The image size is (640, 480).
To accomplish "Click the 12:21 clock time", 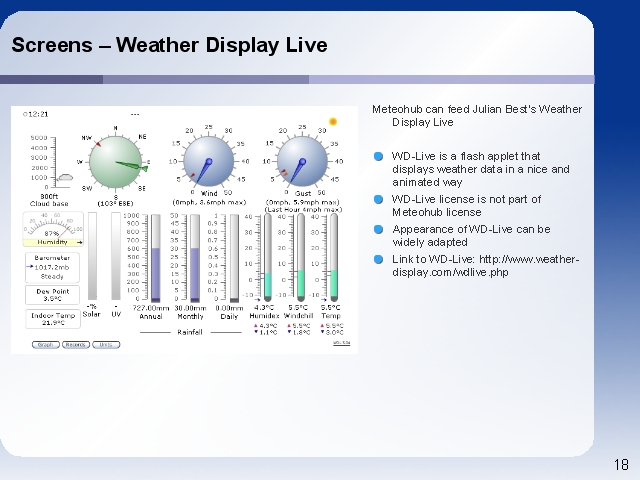I will (36, 114).
